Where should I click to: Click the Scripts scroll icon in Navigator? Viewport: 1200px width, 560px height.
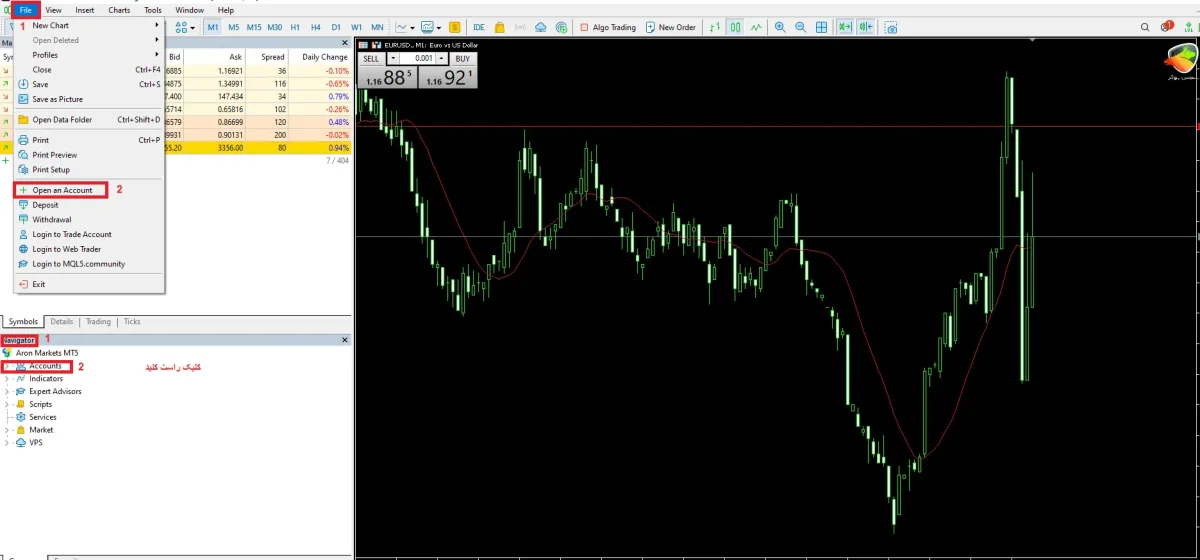(x=21, y=405)
